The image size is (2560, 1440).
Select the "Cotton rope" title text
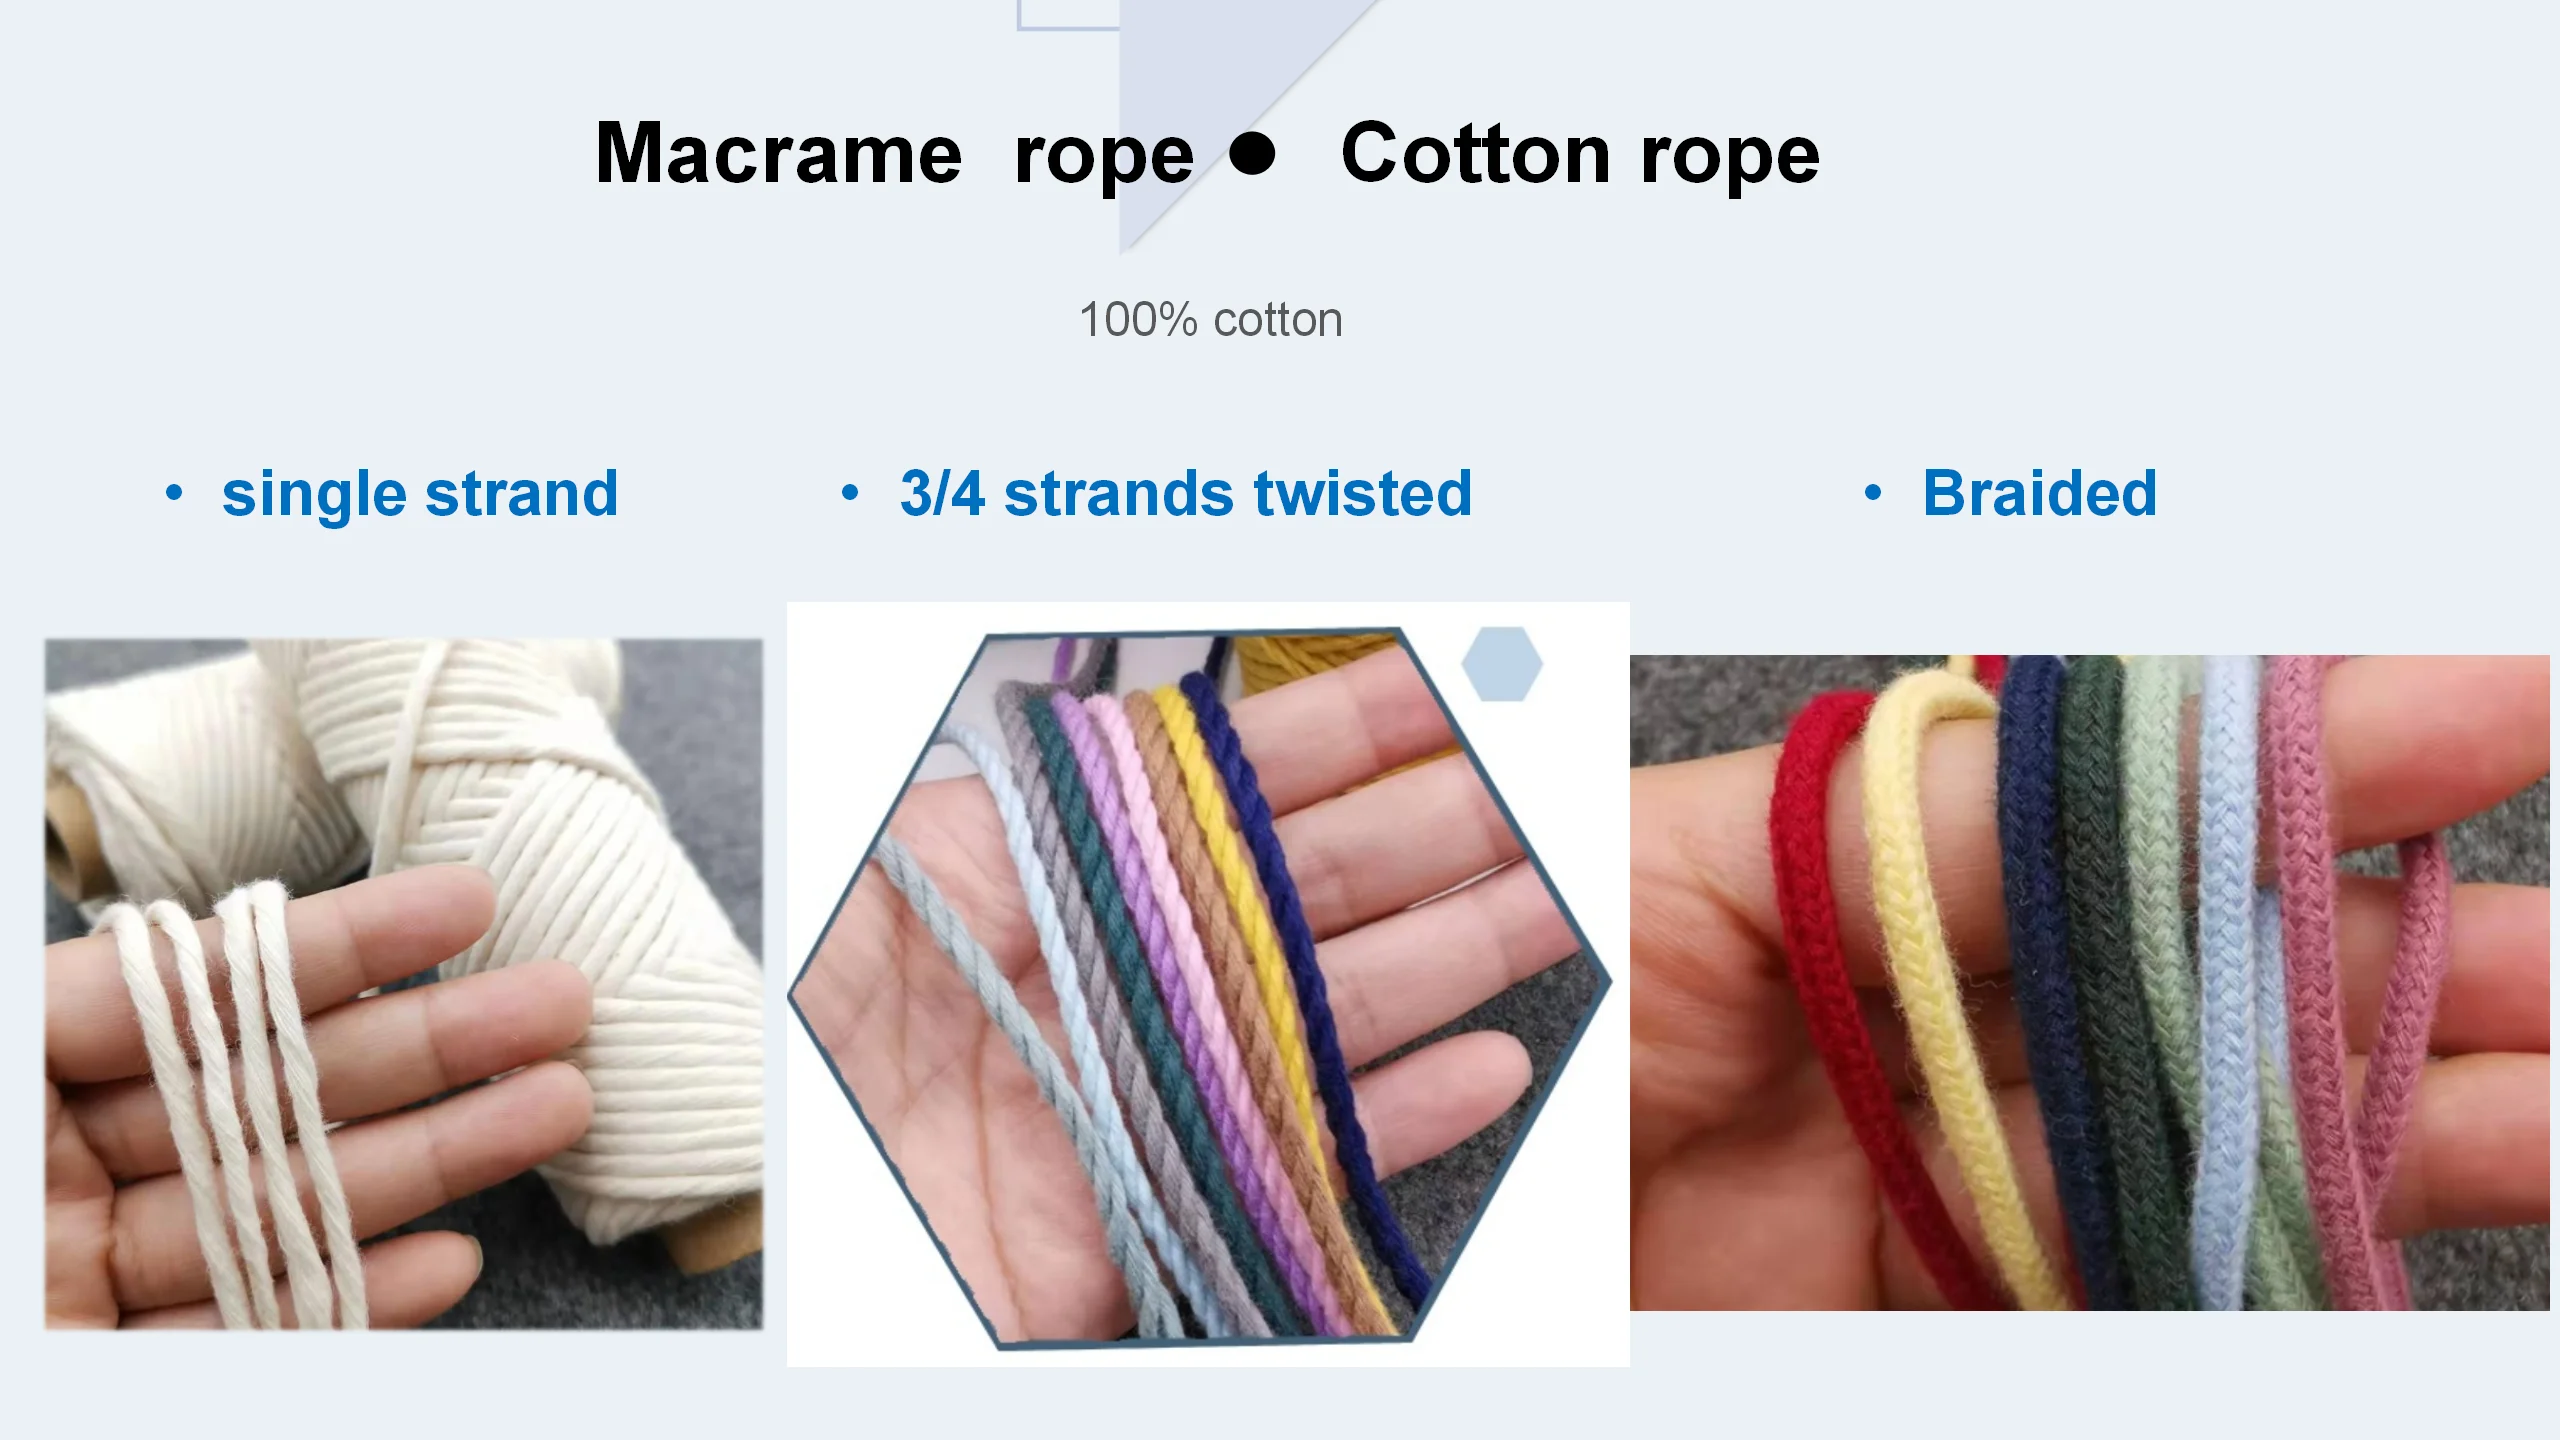[1579, 154]
